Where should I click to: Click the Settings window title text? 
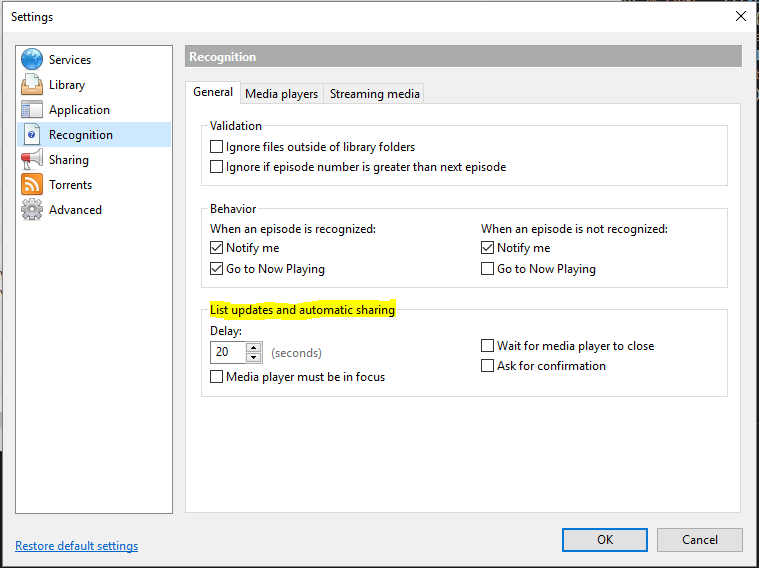[x=32, y=17]
